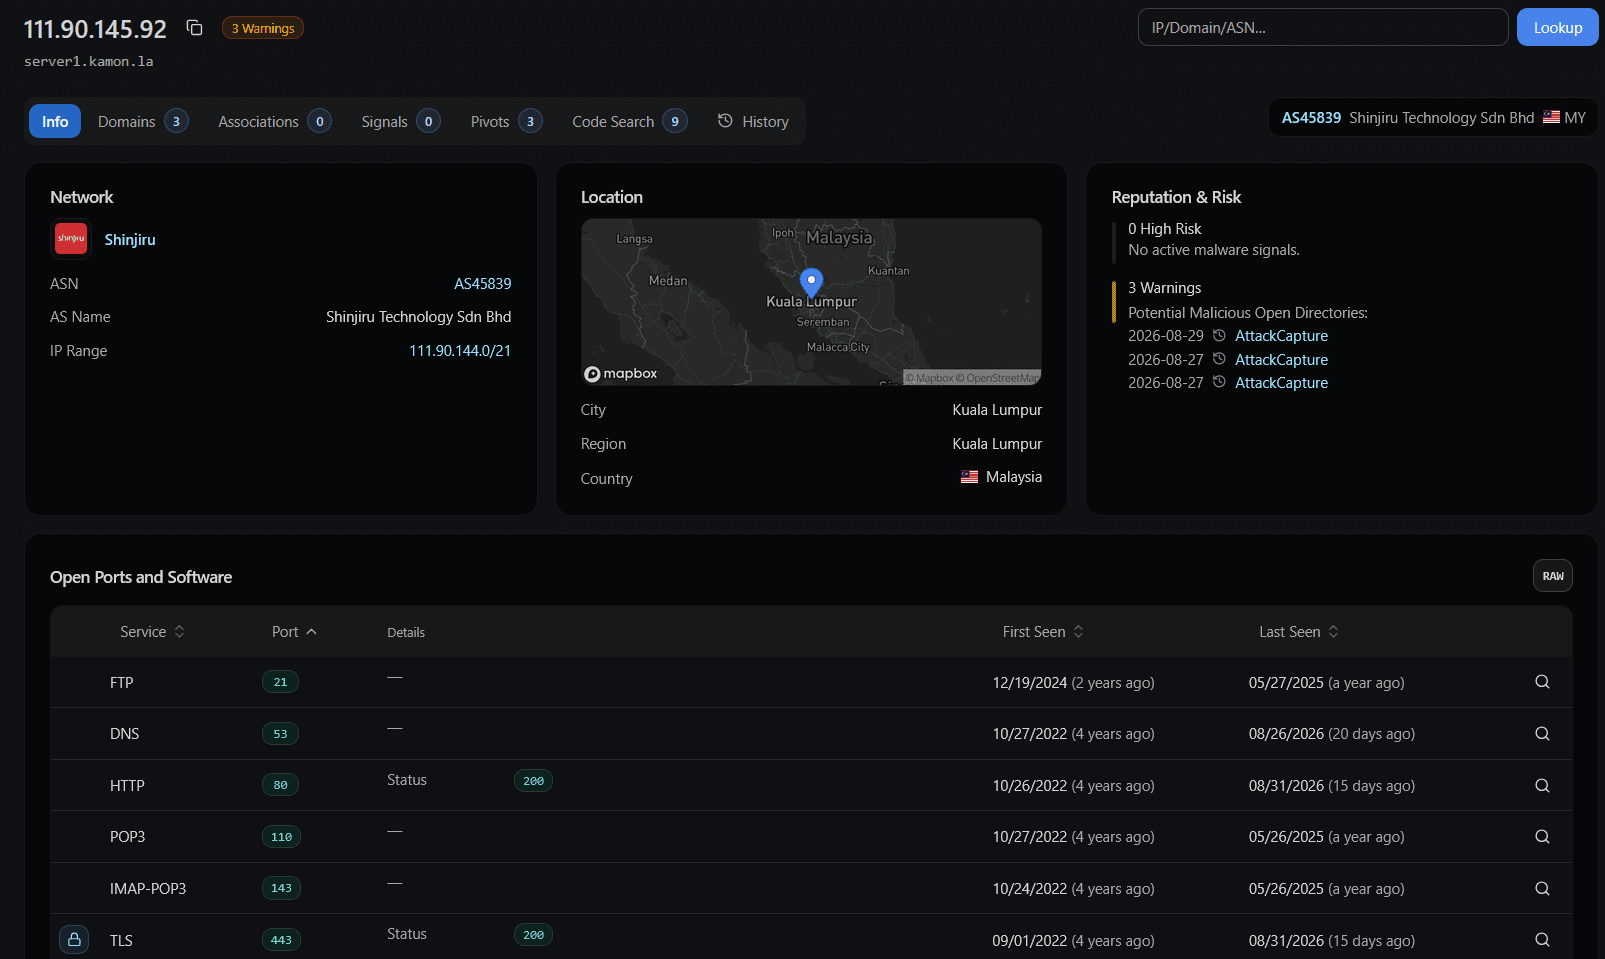Click the port 21 badge
Image resolution: width=1605 pixels, height=959 pixels.
click(280, 682)
